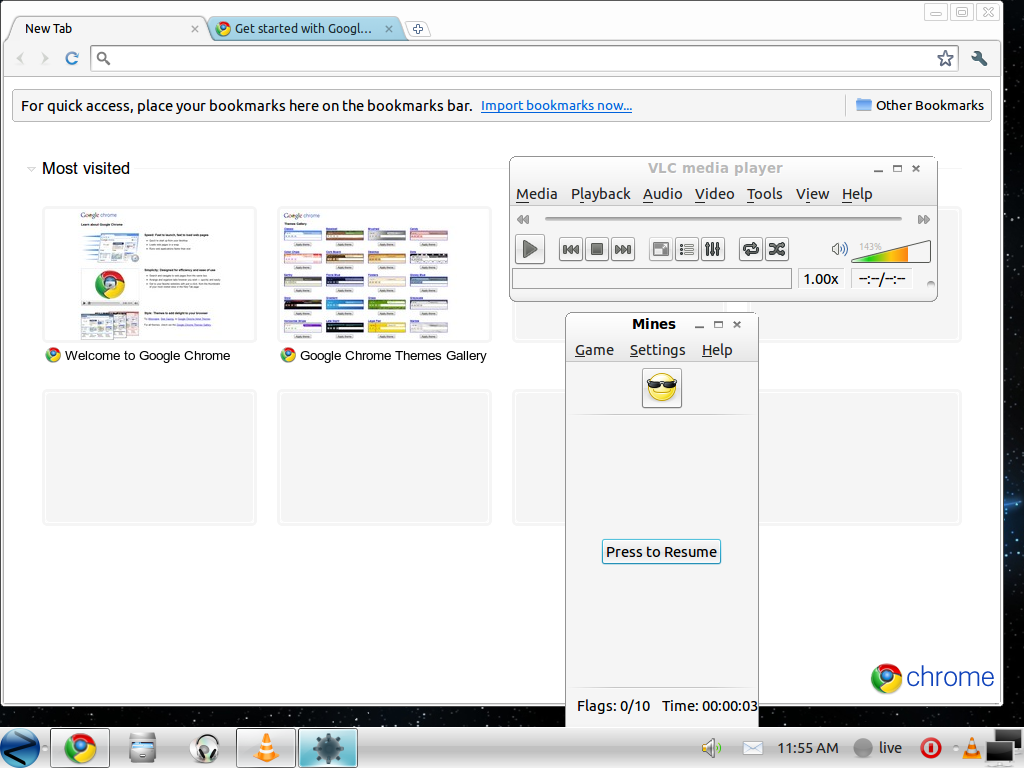
Task: Click Mines Flags 0/10 status text
Action: (x=613, y=706)
